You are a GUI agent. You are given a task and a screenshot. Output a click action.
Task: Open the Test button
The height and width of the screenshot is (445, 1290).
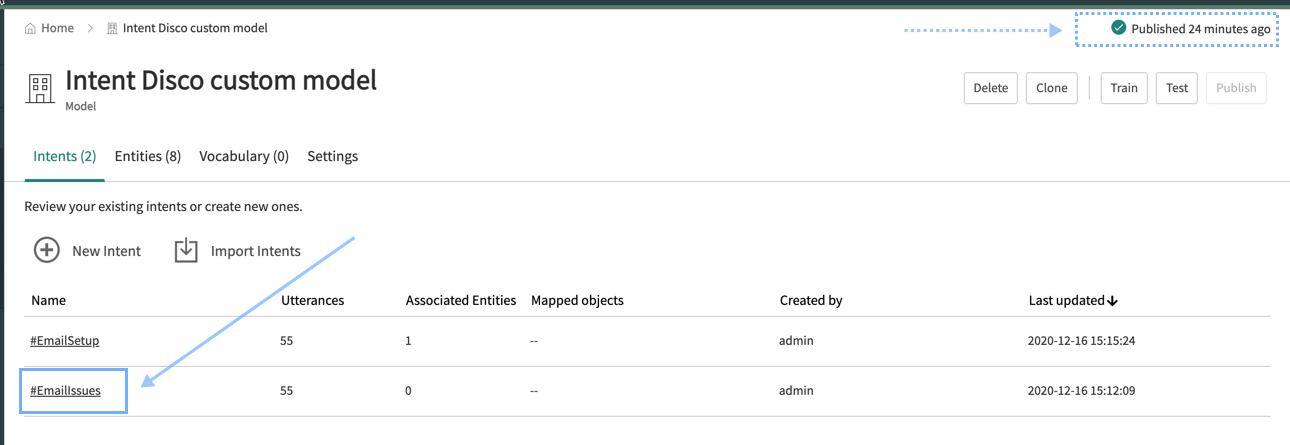(x=1177, y=88)
